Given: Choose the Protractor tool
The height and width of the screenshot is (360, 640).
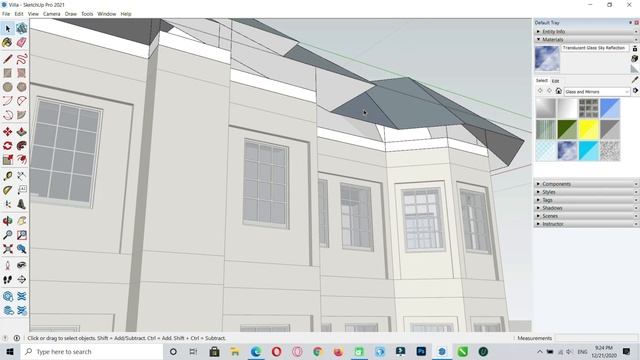Looking at the screenshot, I should (x=8, y=190).
